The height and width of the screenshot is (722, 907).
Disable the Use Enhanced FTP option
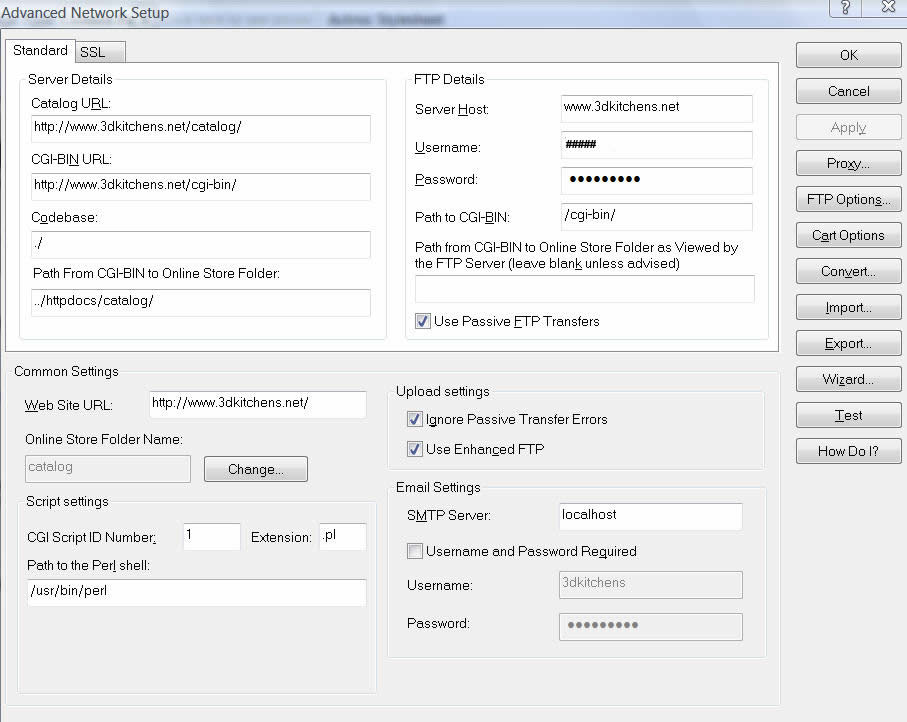pos(415,449)
